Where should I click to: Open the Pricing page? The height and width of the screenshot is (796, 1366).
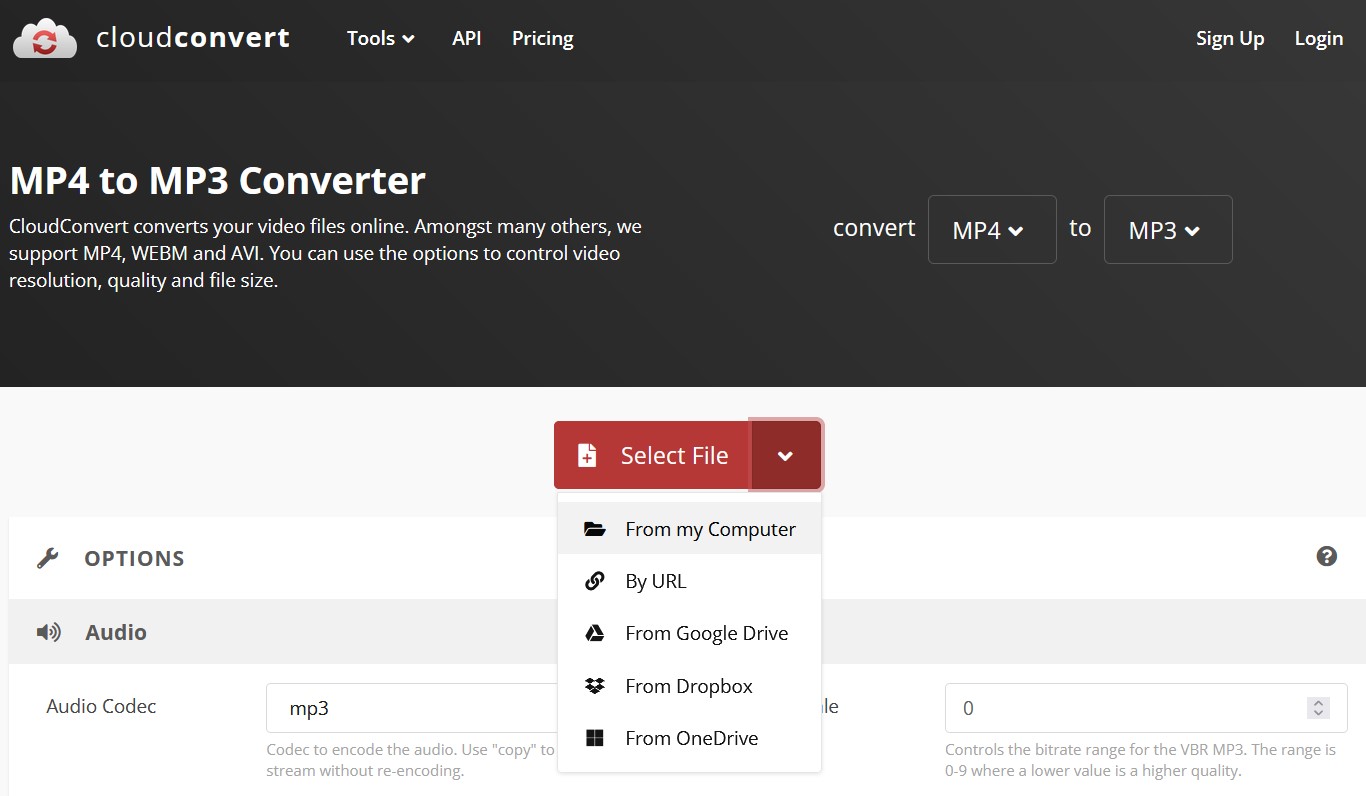[x=543, y=38]
